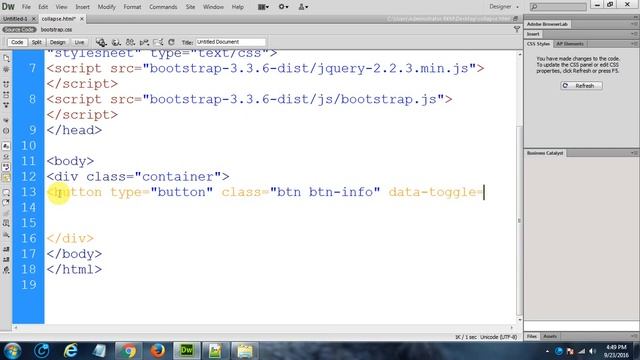Click the Files panel tab
This screenshot has height=360, width=640.
(532, 336)
